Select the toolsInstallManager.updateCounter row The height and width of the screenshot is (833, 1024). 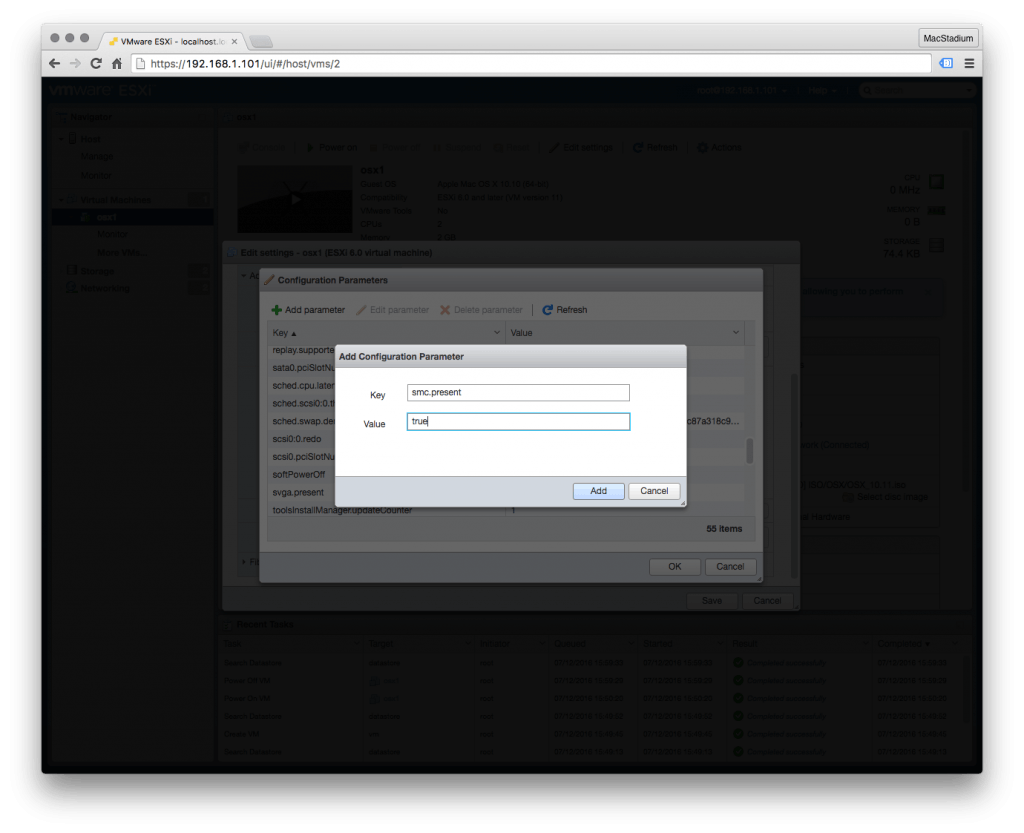[505, 511]
